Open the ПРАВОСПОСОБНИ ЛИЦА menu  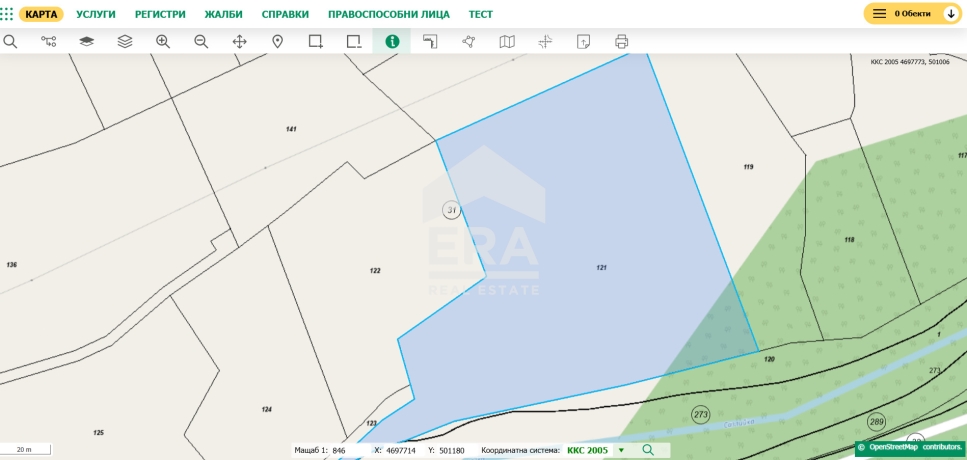coord(389,14)
